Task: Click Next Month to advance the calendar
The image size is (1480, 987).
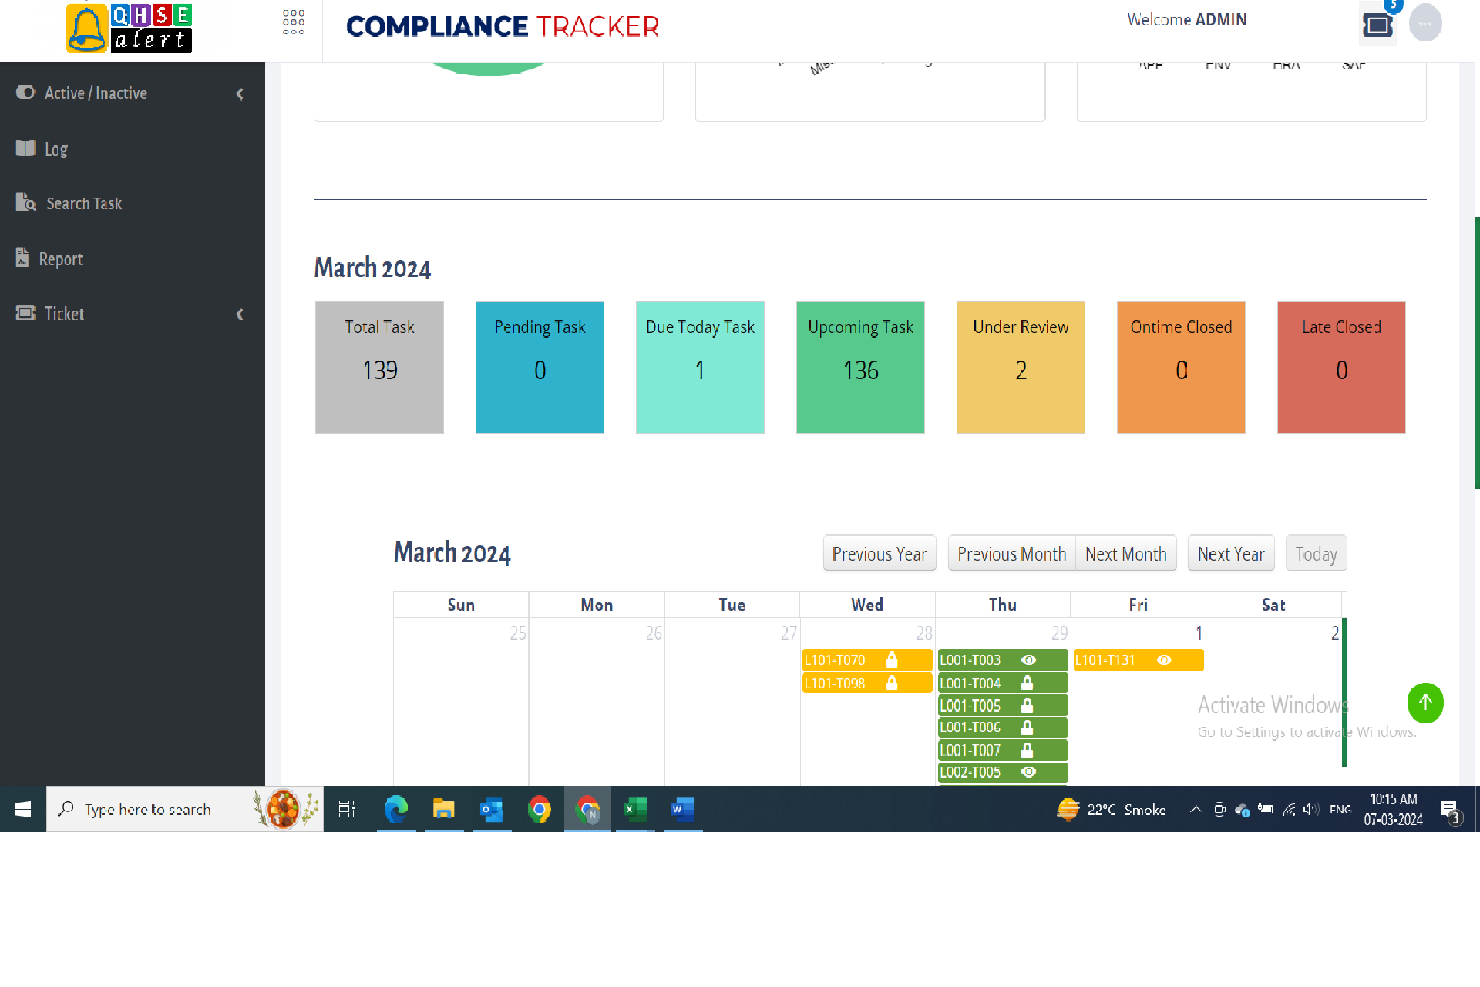Action: [1126, 553]
